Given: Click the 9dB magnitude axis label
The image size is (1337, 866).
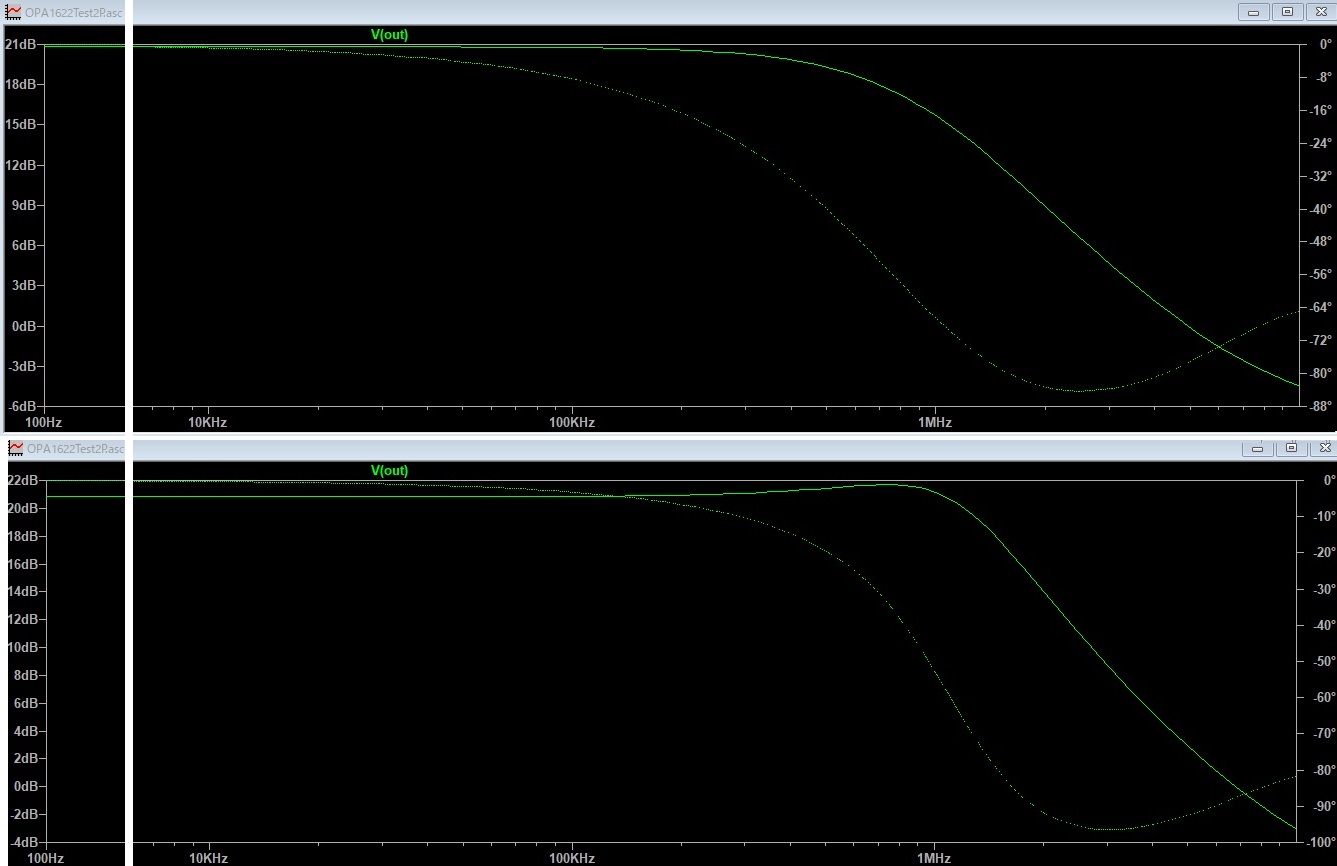Looking at the screenshot, I should 25,205.
